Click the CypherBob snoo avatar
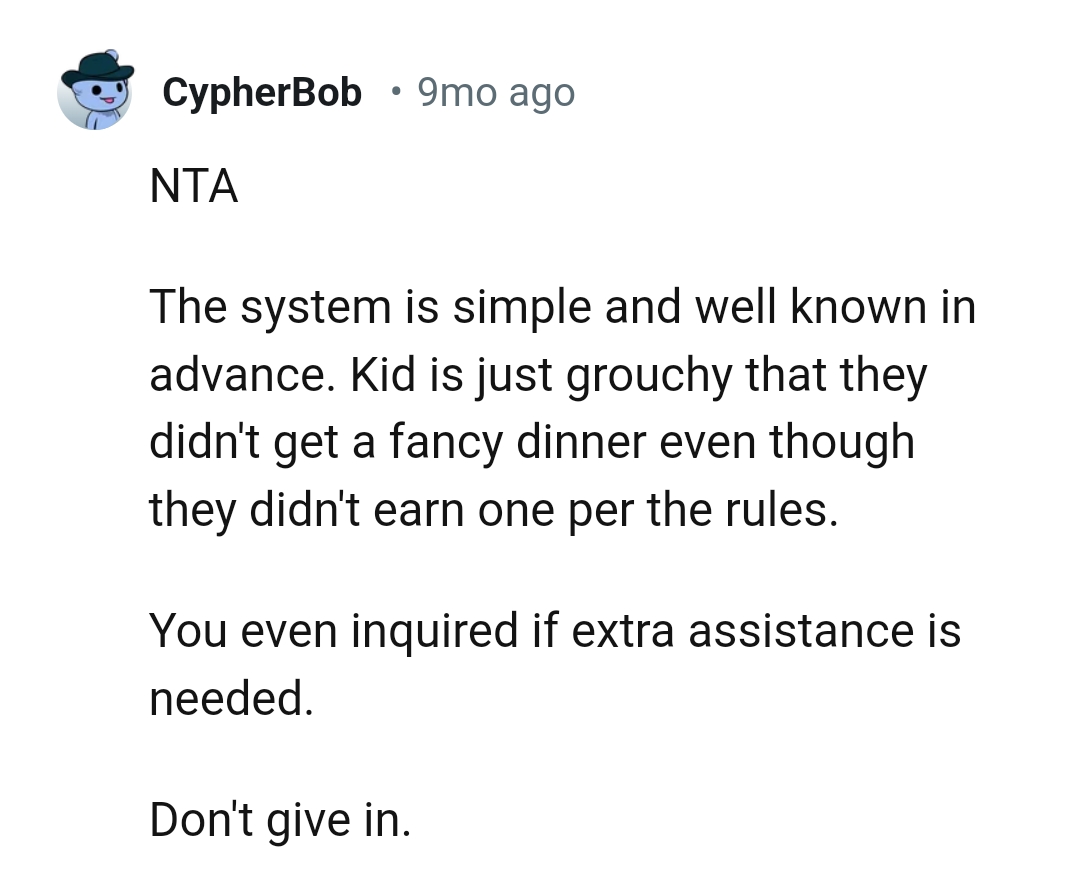This screenshot has width=1079, height=885. pos(95,92)
